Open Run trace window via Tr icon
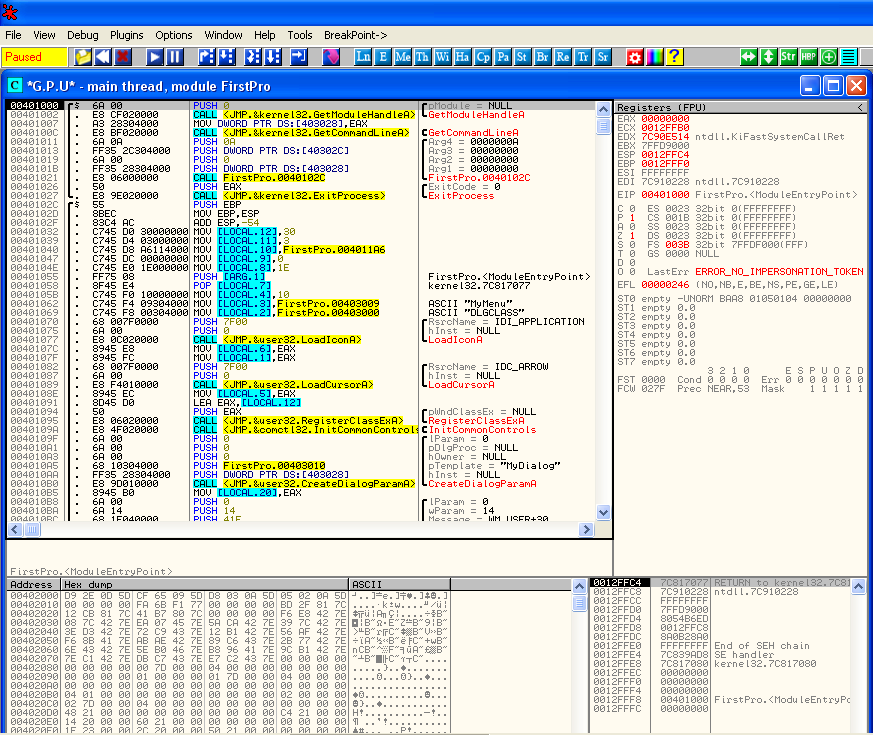The width and height of the screenshot is (873, 735). [583, 57]
